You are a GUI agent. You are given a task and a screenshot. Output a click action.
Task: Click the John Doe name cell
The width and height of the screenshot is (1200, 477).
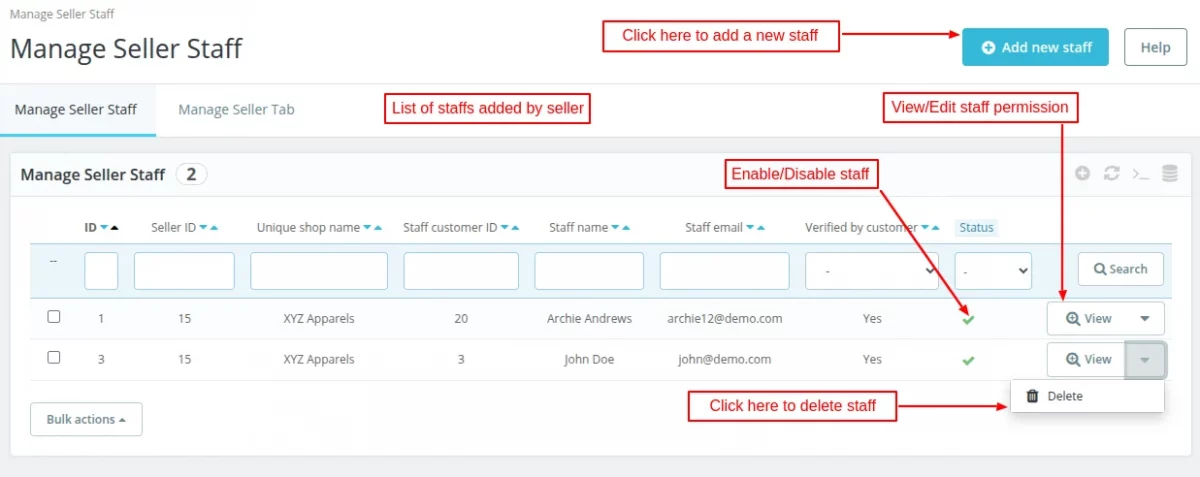click(x=589, y=359)
